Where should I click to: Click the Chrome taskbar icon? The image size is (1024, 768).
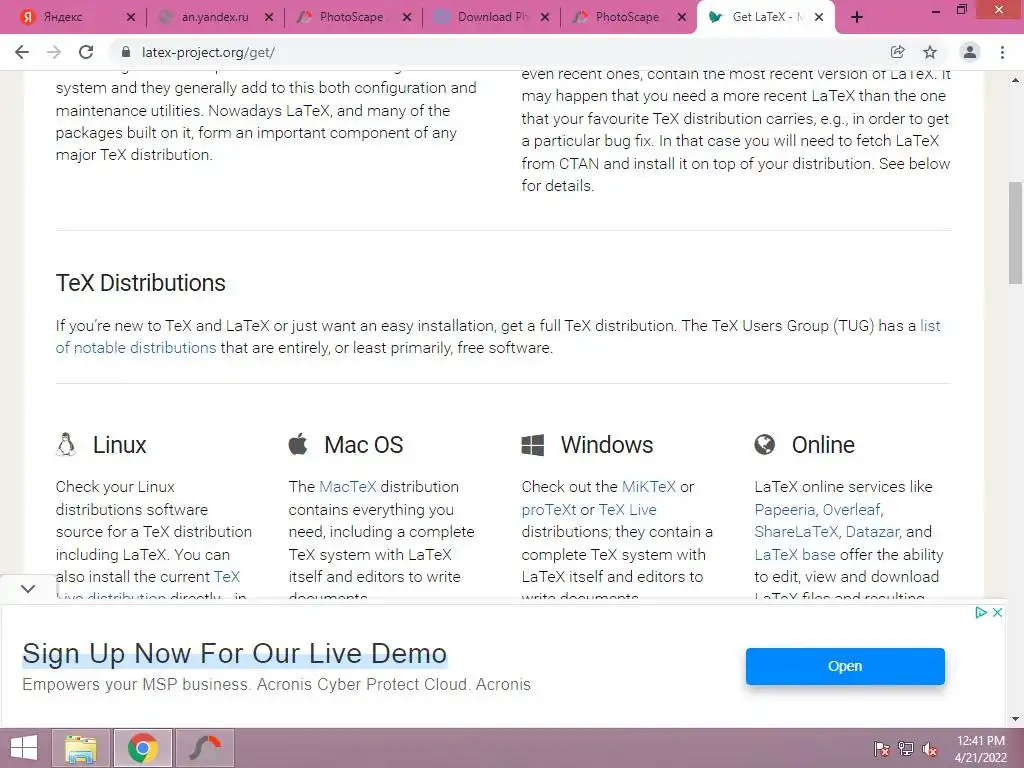142,748
